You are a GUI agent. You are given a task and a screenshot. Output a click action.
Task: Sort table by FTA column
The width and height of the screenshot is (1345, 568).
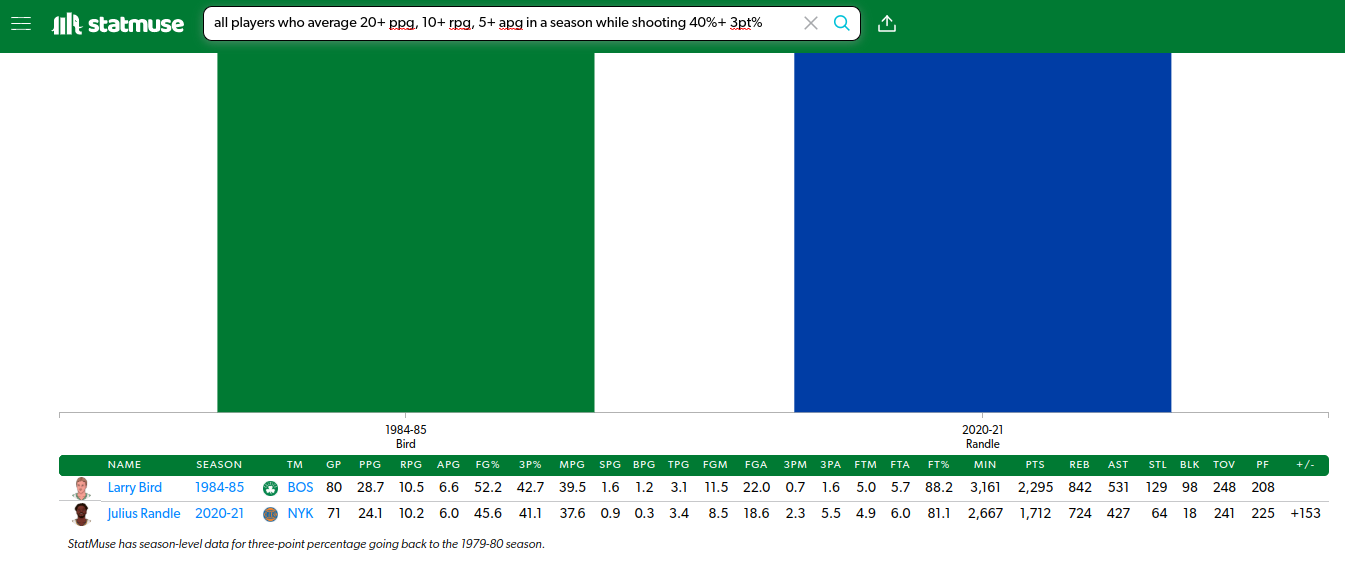click(900, 465)
